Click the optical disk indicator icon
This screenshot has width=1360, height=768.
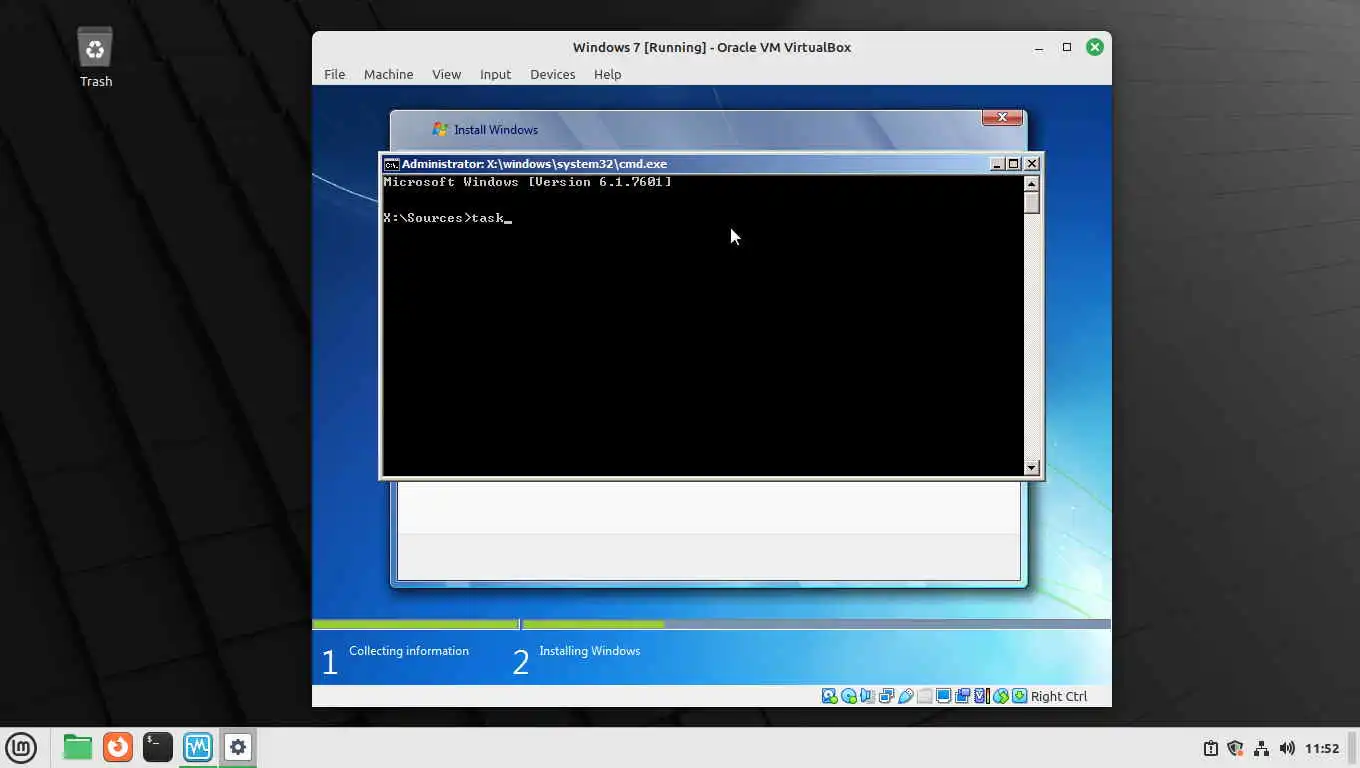[x=849, y=696]
